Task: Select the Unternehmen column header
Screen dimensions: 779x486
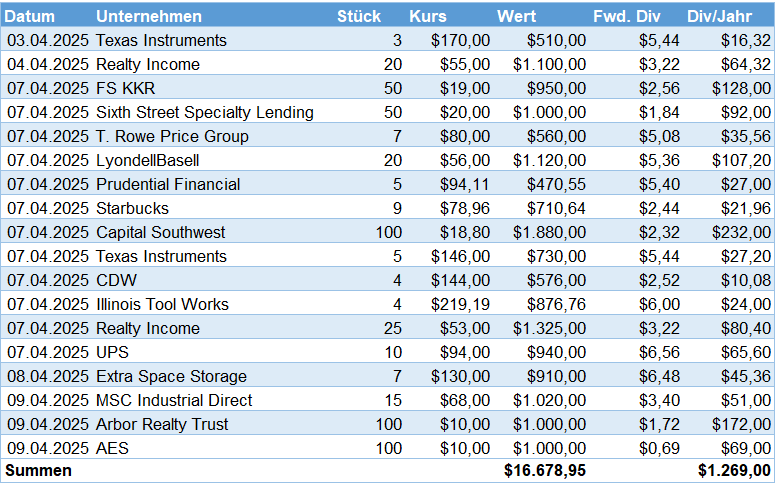Action: click(149, 16)
